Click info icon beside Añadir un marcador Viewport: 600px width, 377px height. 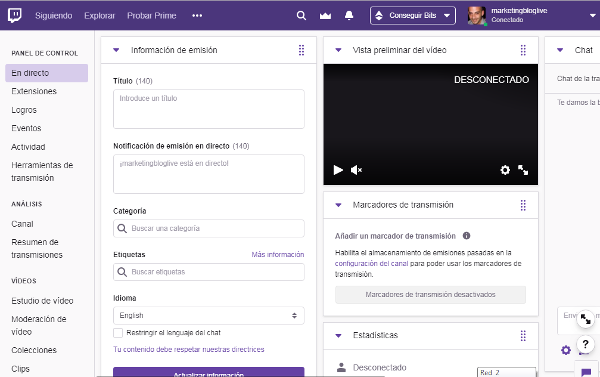click(x=466, y=236)
